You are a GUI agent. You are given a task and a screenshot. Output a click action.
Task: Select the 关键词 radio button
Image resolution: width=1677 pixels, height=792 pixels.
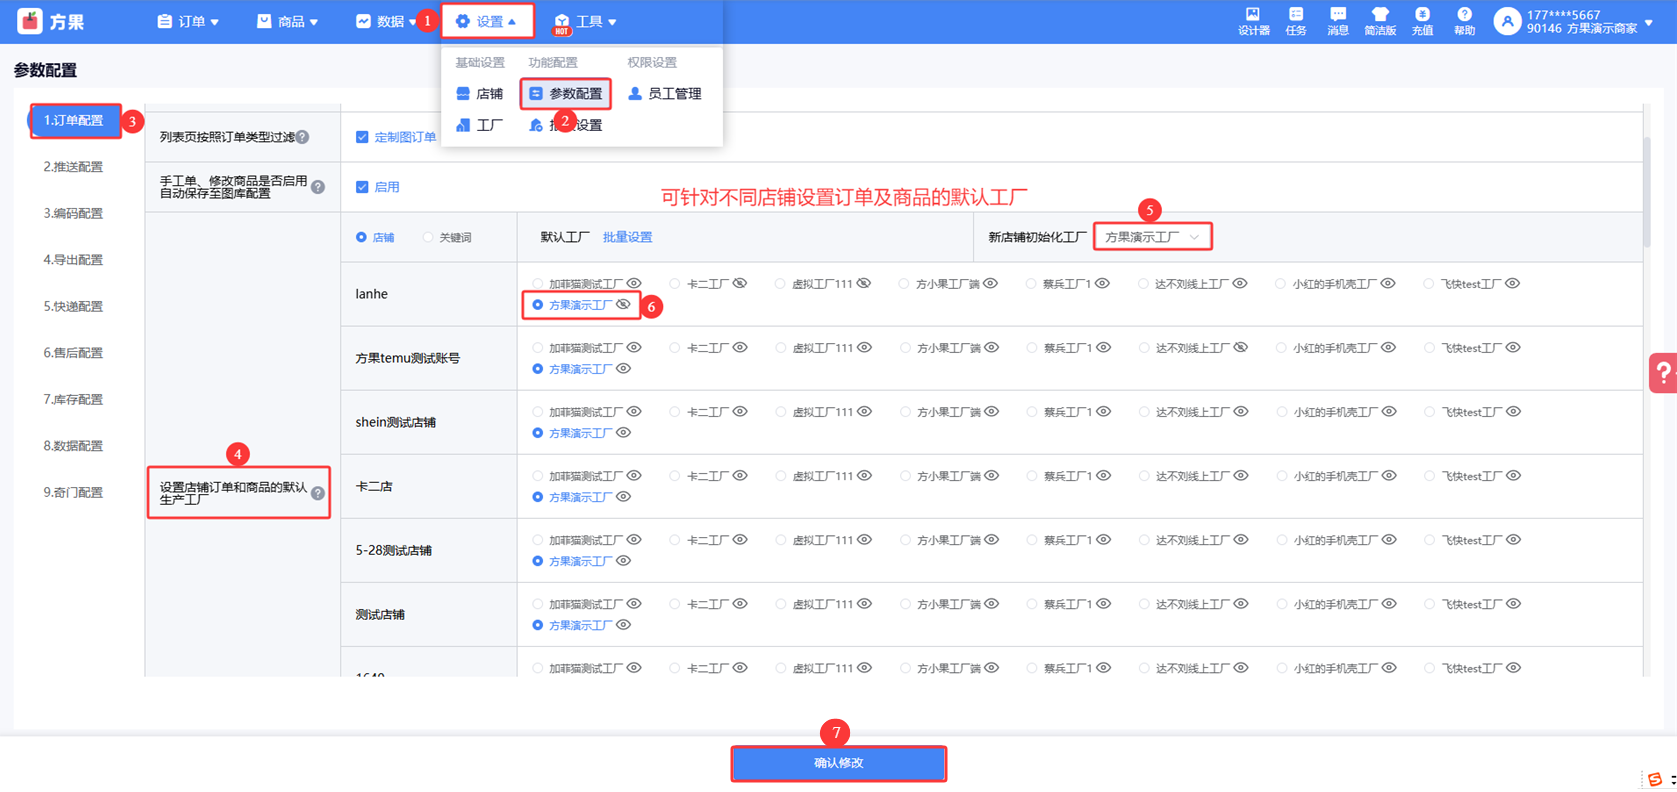(x=428, y=238)
